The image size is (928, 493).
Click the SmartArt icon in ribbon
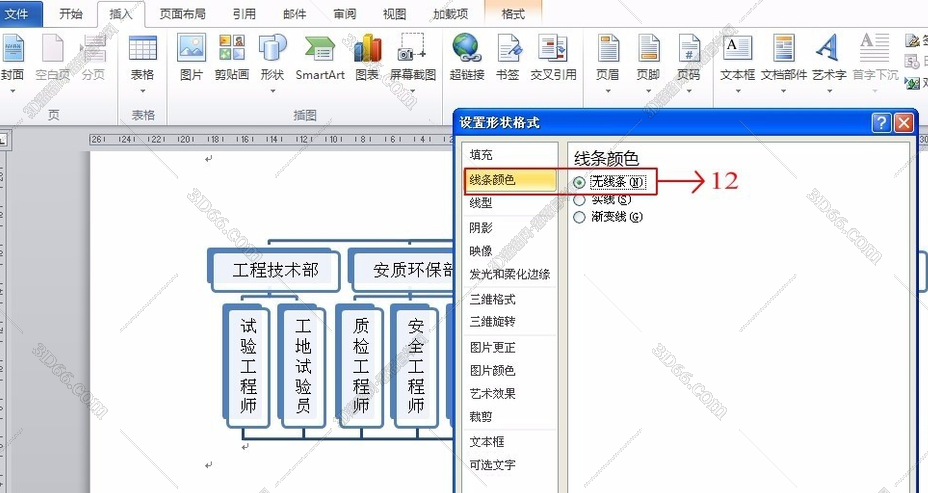click(x=320, y=56)
